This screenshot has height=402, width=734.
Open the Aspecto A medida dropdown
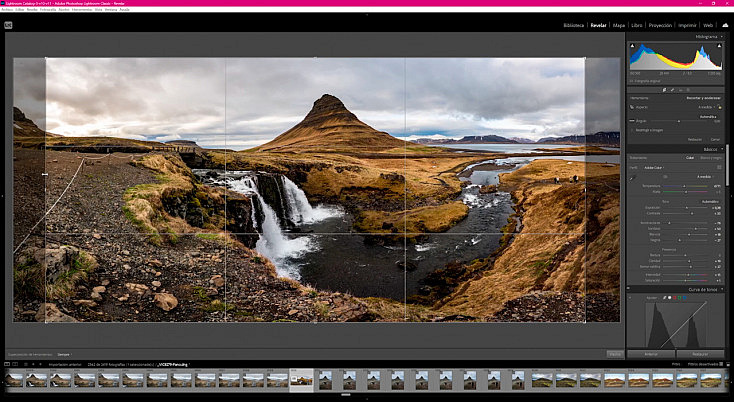[x=706, y=107]
